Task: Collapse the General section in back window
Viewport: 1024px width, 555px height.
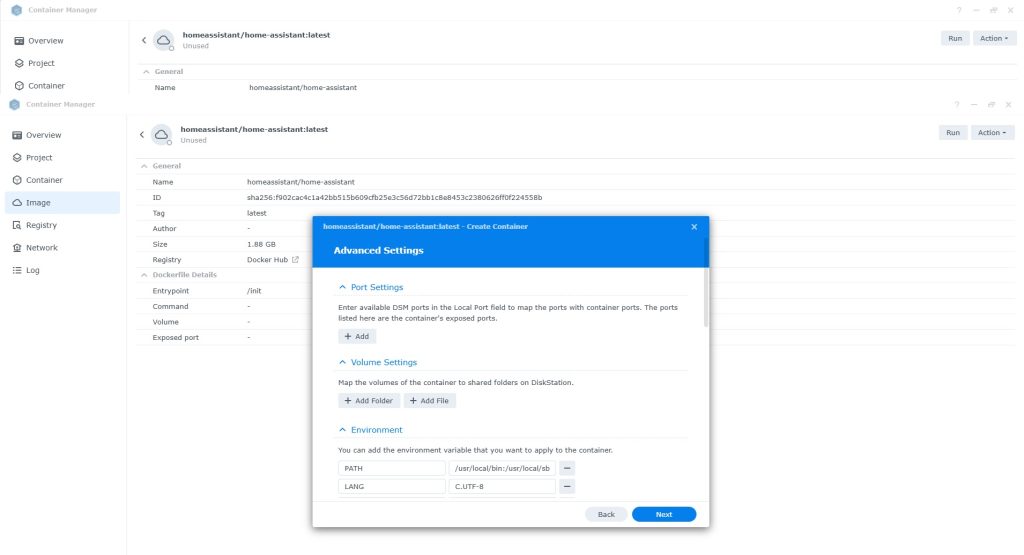Action: (x=146, y=72)
